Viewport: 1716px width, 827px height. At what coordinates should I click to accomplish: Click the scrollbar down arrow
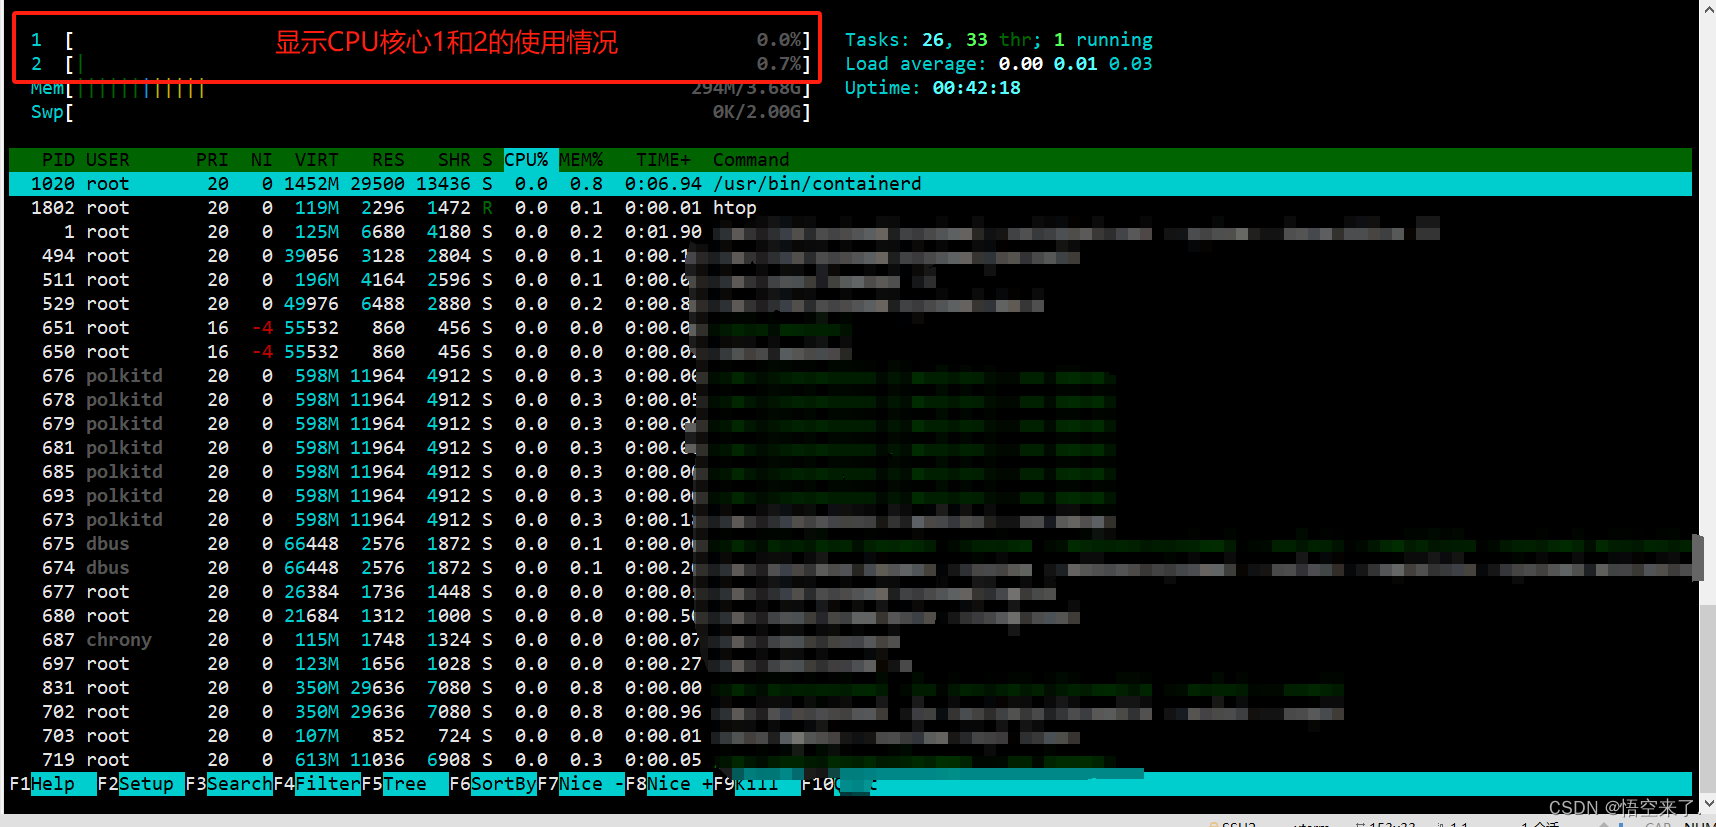pyautogui.click(x=1708, y=803)
